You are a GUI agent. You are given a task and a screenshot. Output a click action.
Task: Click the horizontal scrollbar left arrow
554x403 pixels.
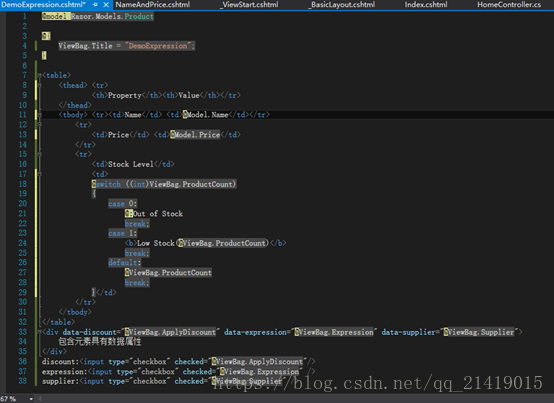(40, 399)
